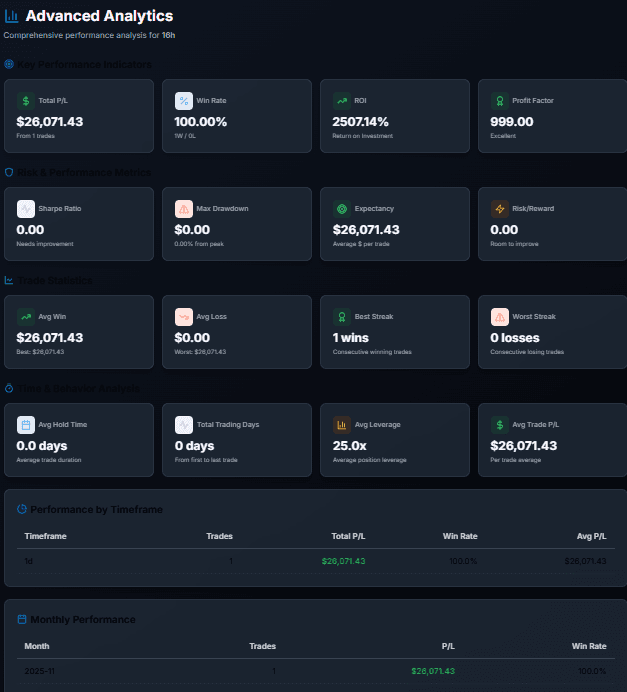
Task: Click the 'From 1 trades' caption
Action: pyautogui.click(x=35, y=136)
